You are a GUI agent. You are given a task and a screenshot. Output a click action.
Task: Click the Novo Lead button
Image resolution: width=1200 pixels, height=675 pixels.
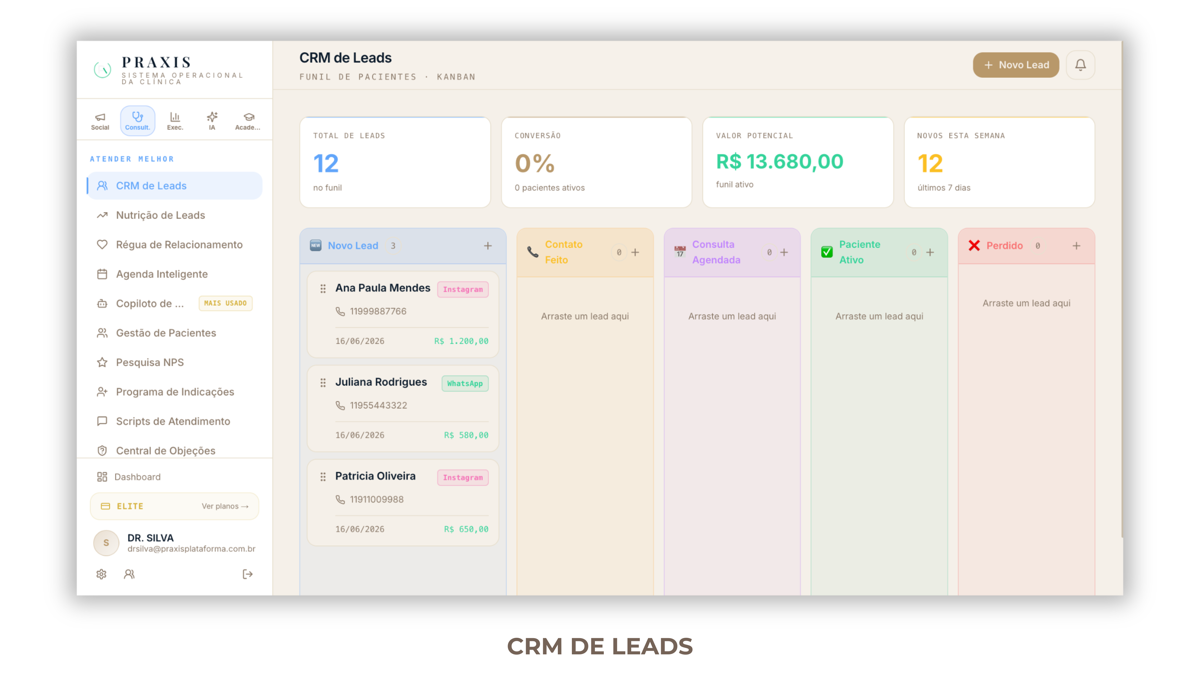(x=1016, y=65)
